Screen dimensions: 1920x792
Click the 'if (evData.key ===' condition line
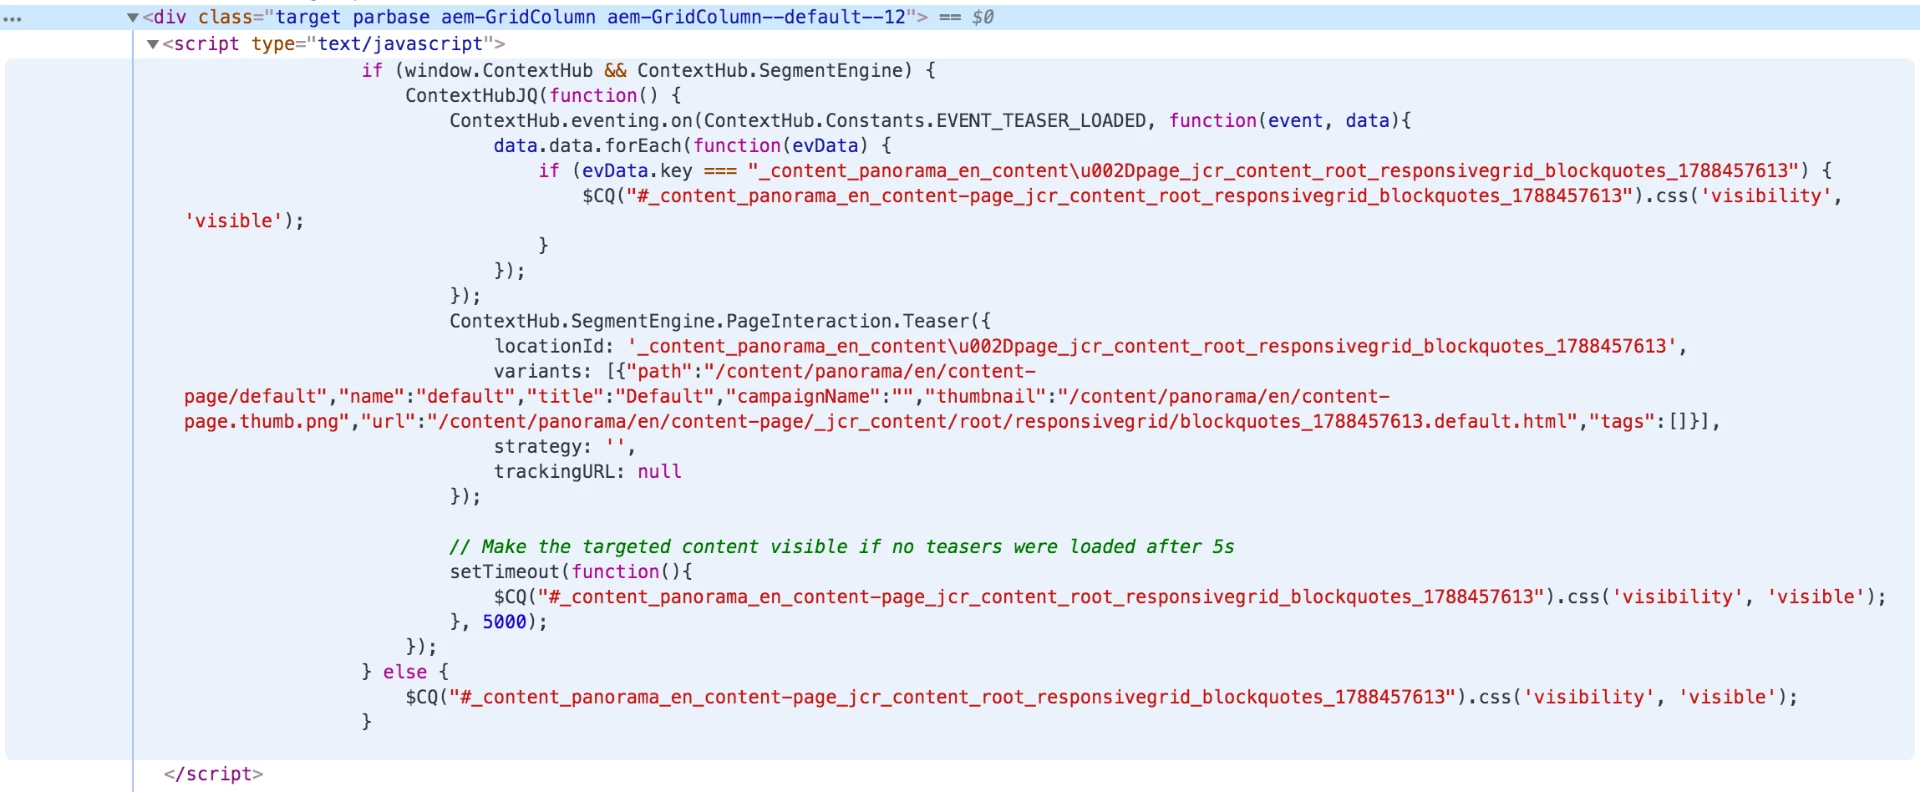click(1185, 170)
